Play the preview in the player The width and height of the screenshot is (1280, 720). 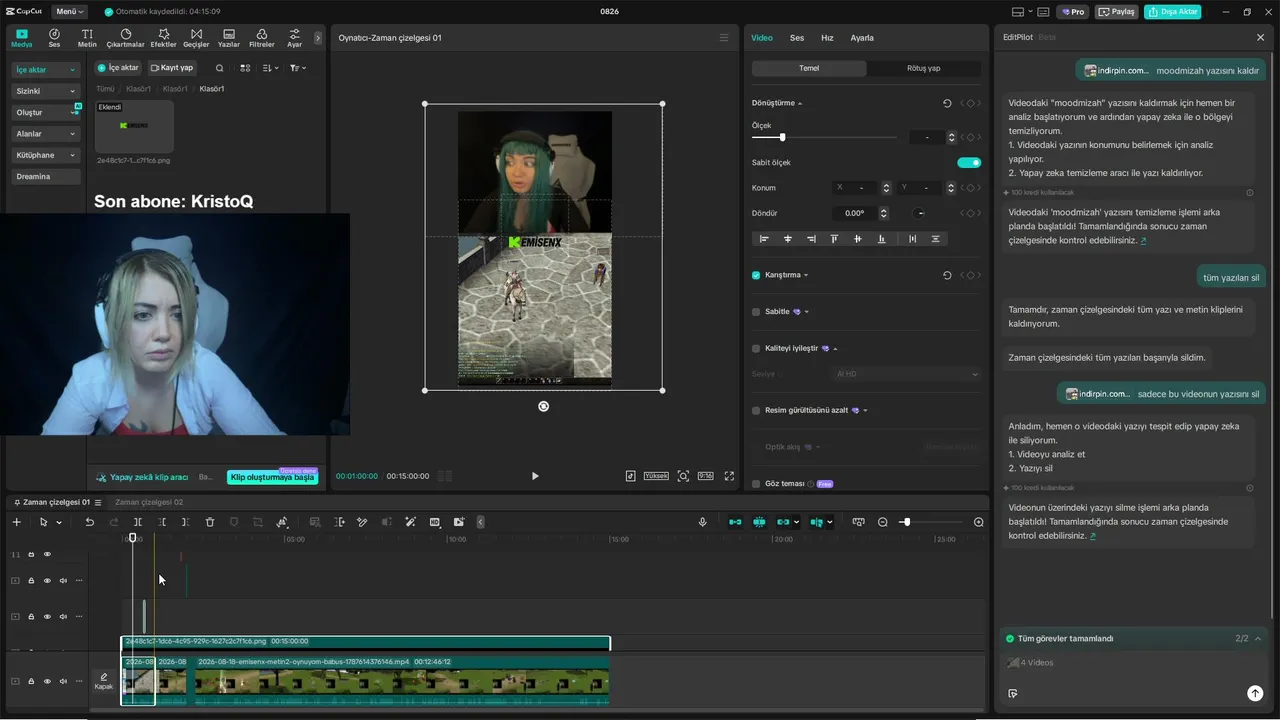535,476
